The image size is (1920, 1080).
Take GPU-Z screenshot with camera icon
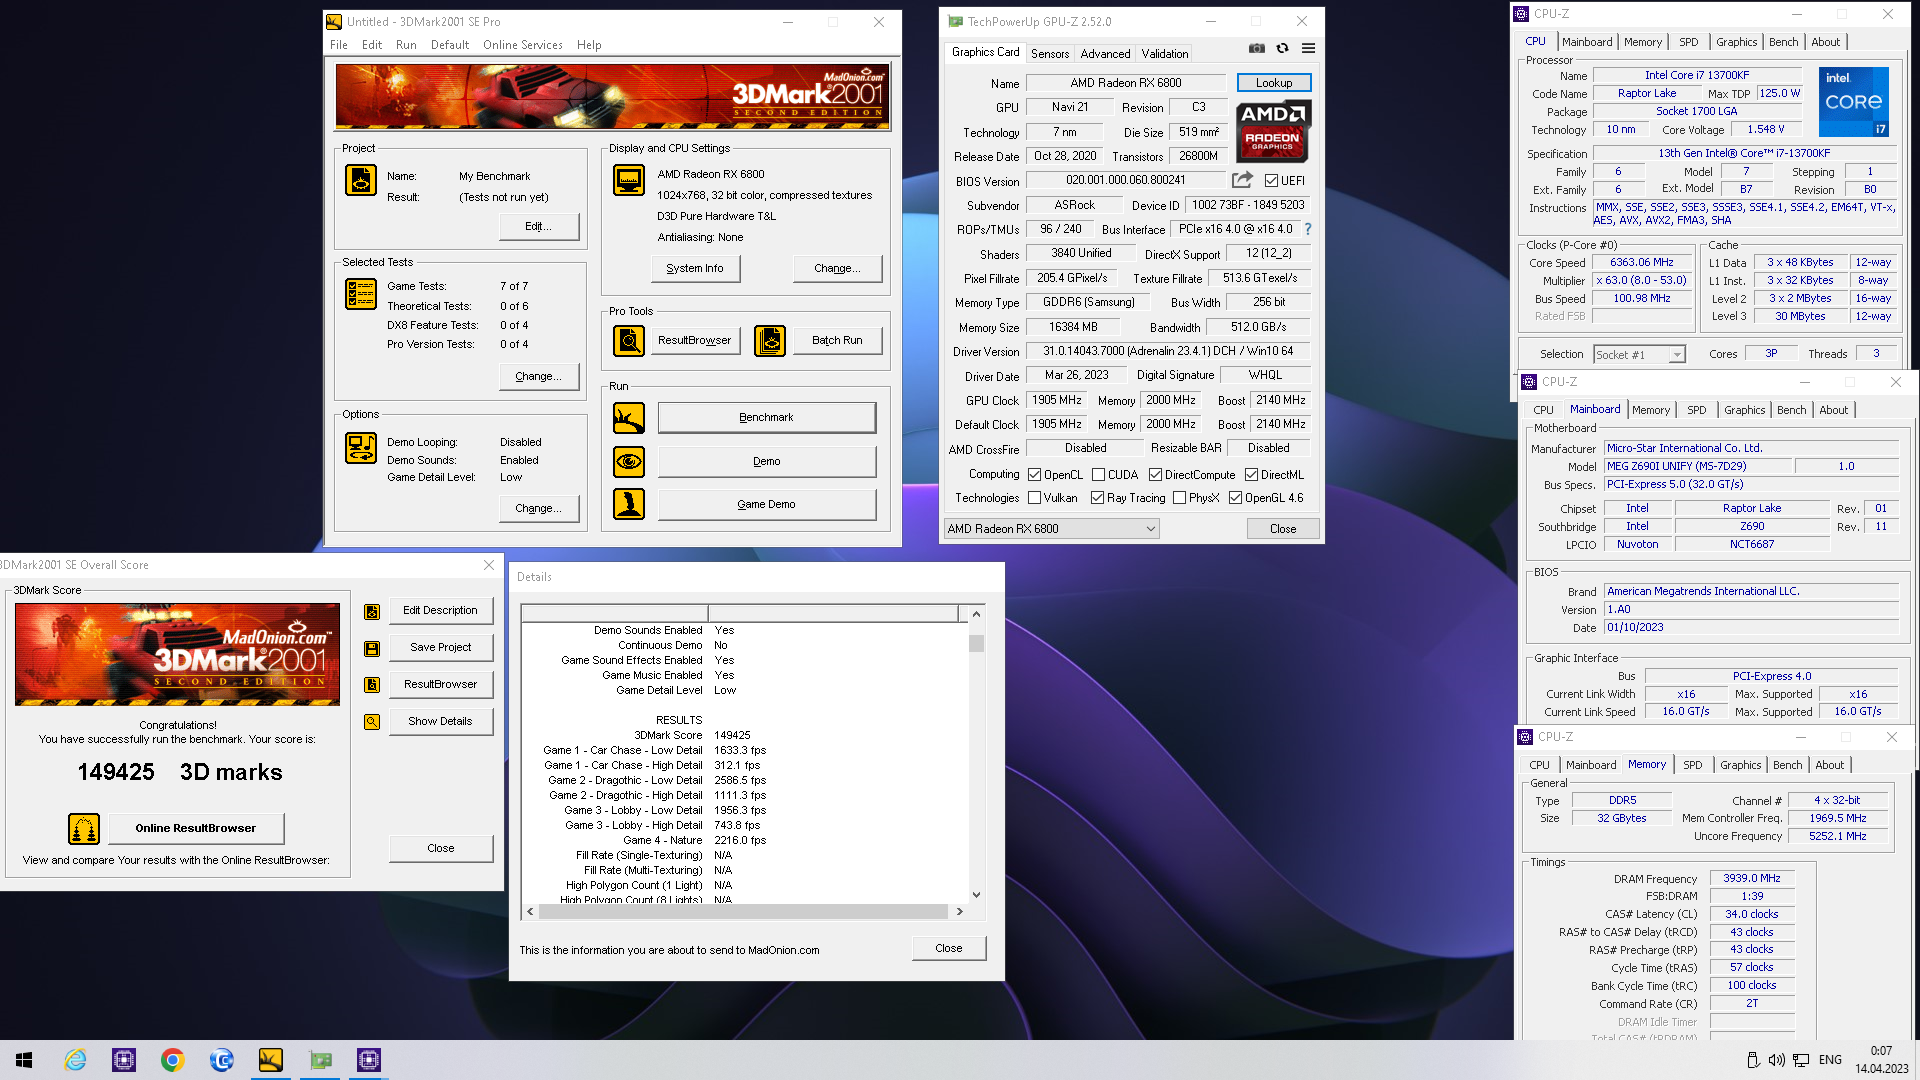[1257, 48]
